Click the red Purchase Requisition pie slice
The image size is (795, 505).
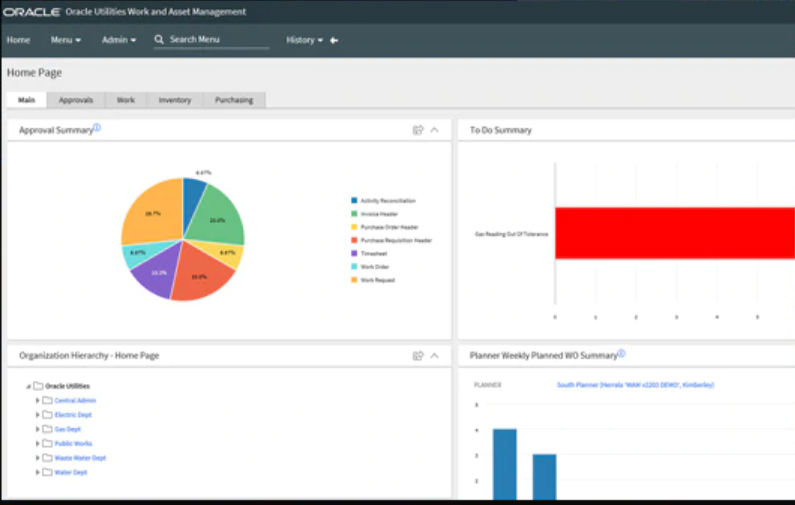point(200,274)
